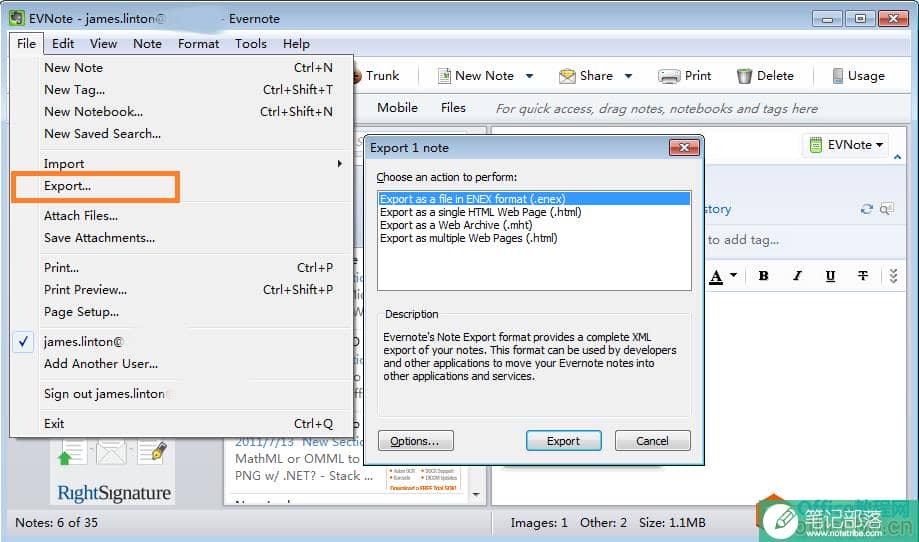Close the Export 1 note dialog

click(x=684, y=148)
